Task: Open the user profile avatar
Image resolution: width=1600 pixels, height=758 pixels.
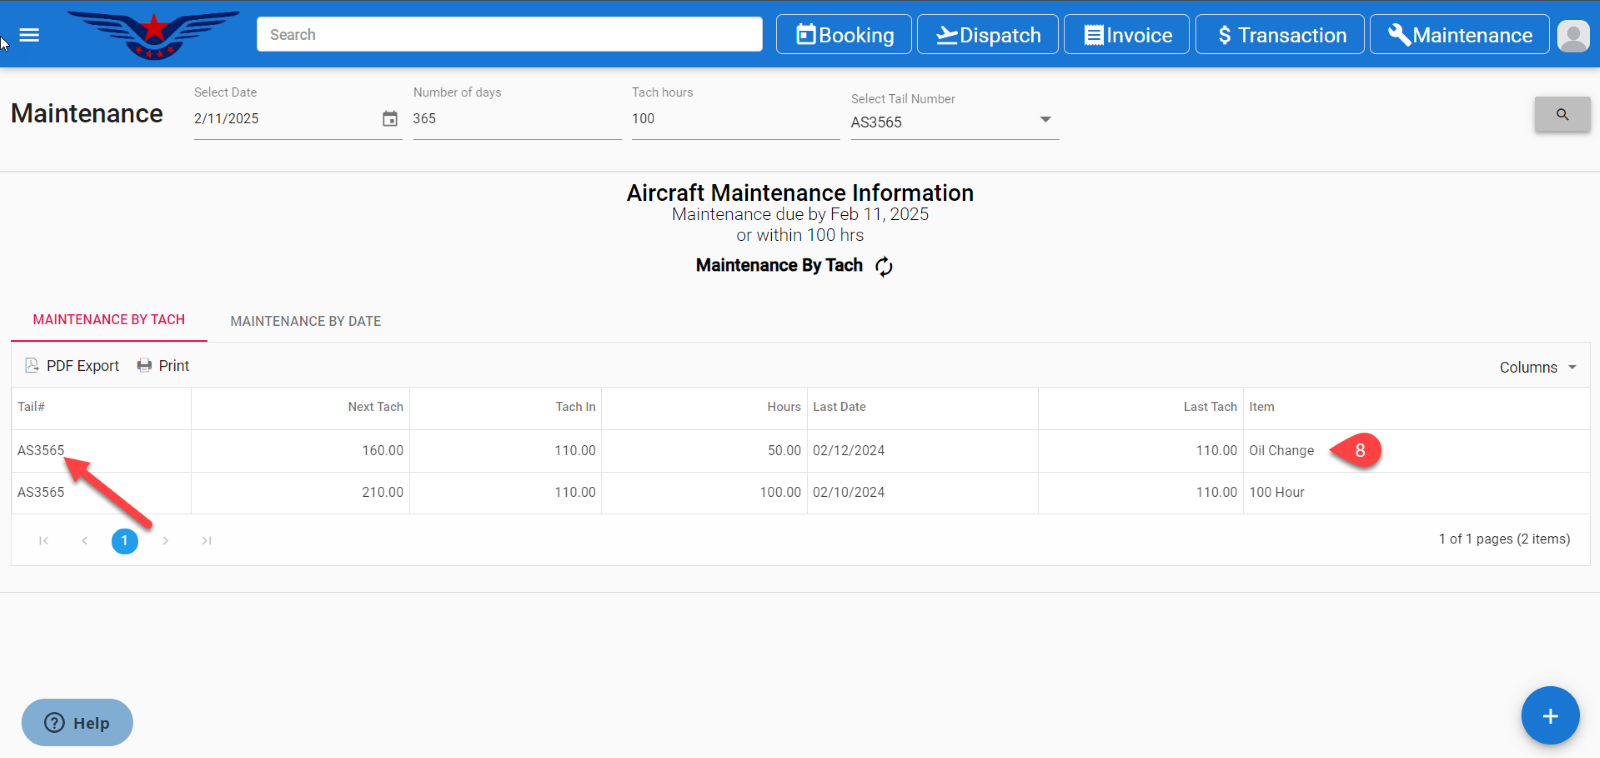Action: pyautogui.click(x=1573, y=36)
